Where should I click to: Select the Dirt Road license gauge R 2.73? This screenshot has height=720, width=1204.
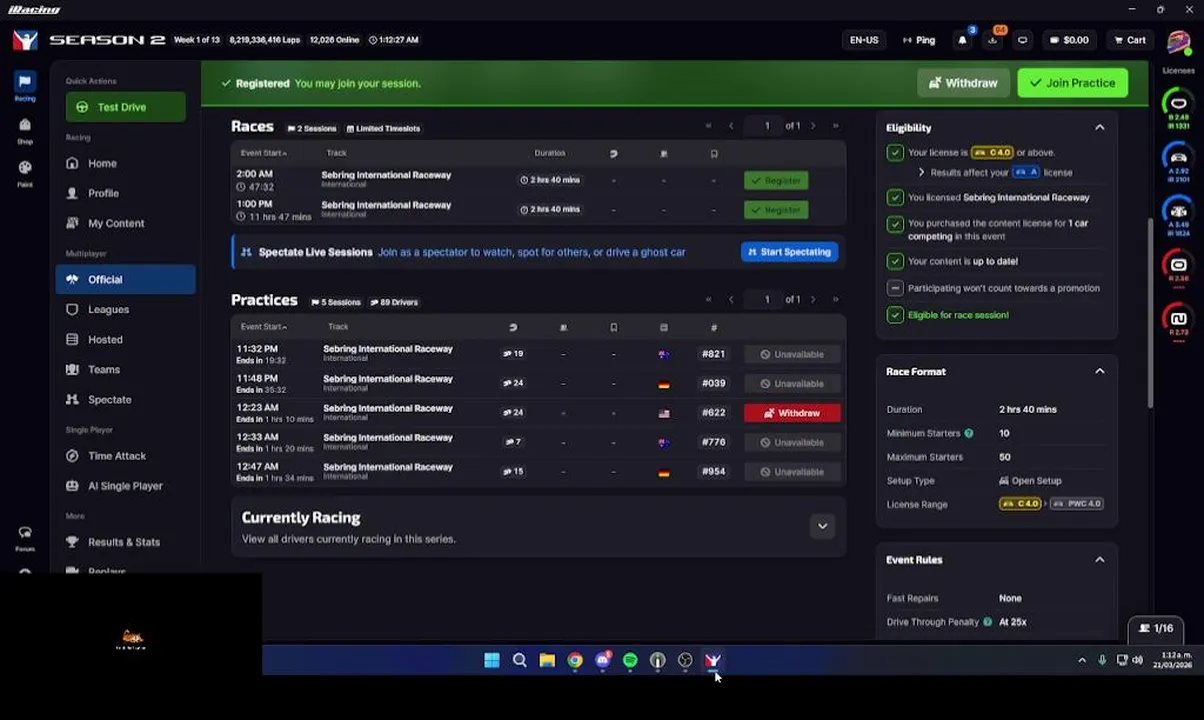point(1178,323)
